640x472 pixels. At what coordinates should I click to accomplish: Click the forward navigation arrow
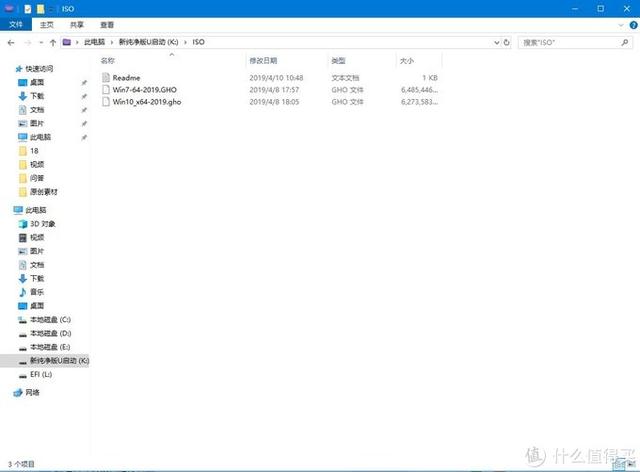point(27,42)
